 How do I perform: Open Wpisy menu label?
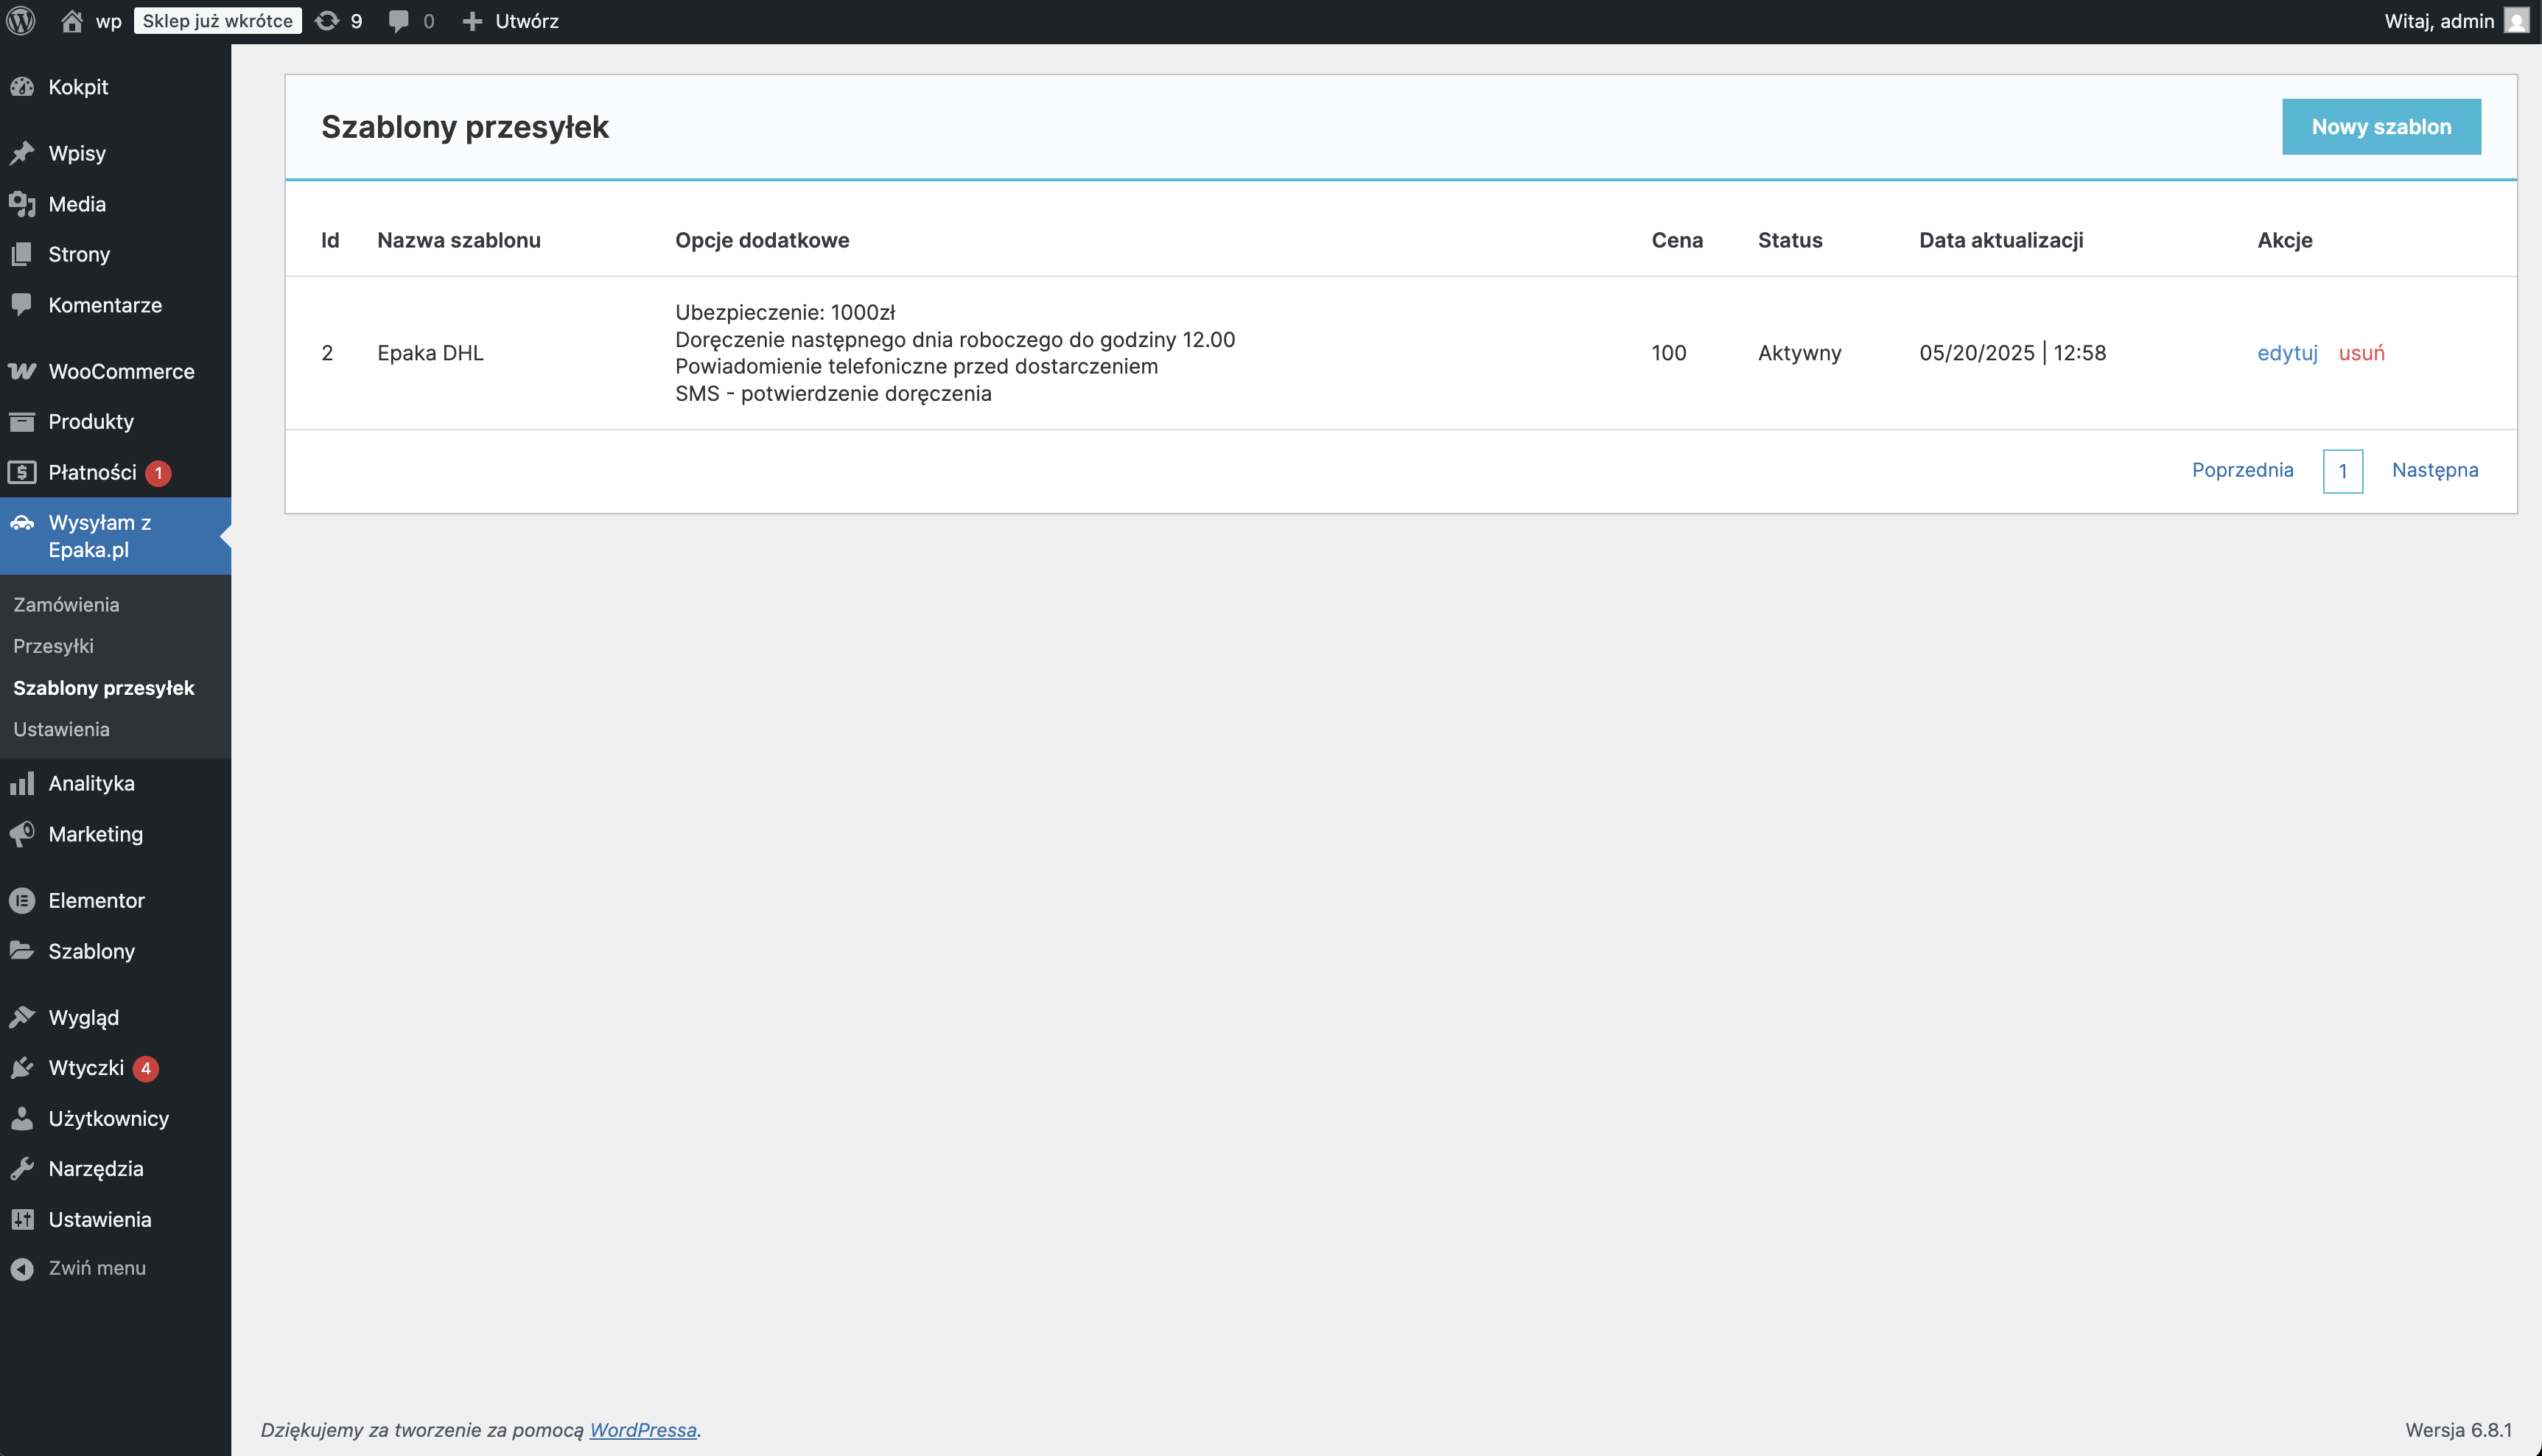coord(77,153)
